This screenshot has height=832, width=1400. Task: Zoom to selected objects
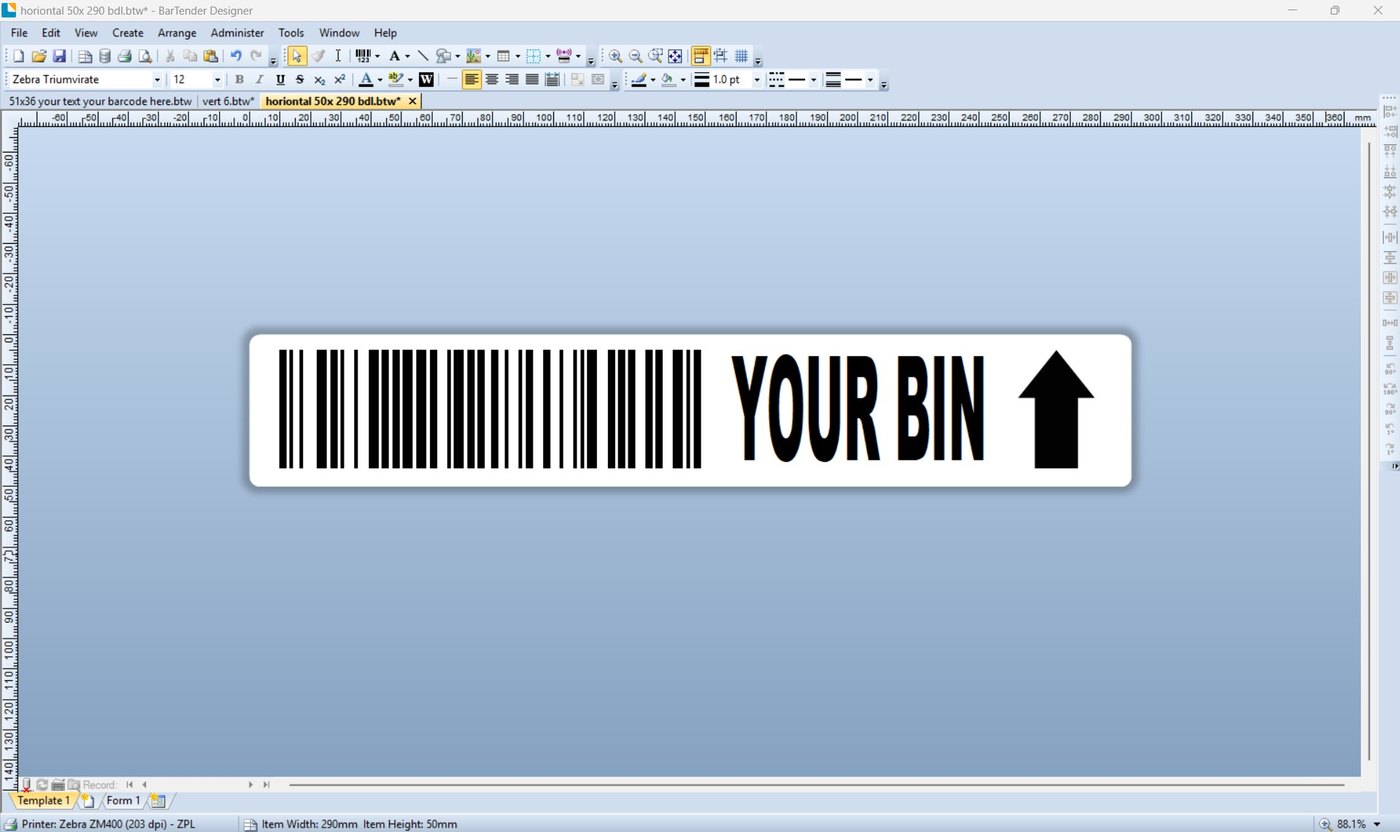coord(655,56)
